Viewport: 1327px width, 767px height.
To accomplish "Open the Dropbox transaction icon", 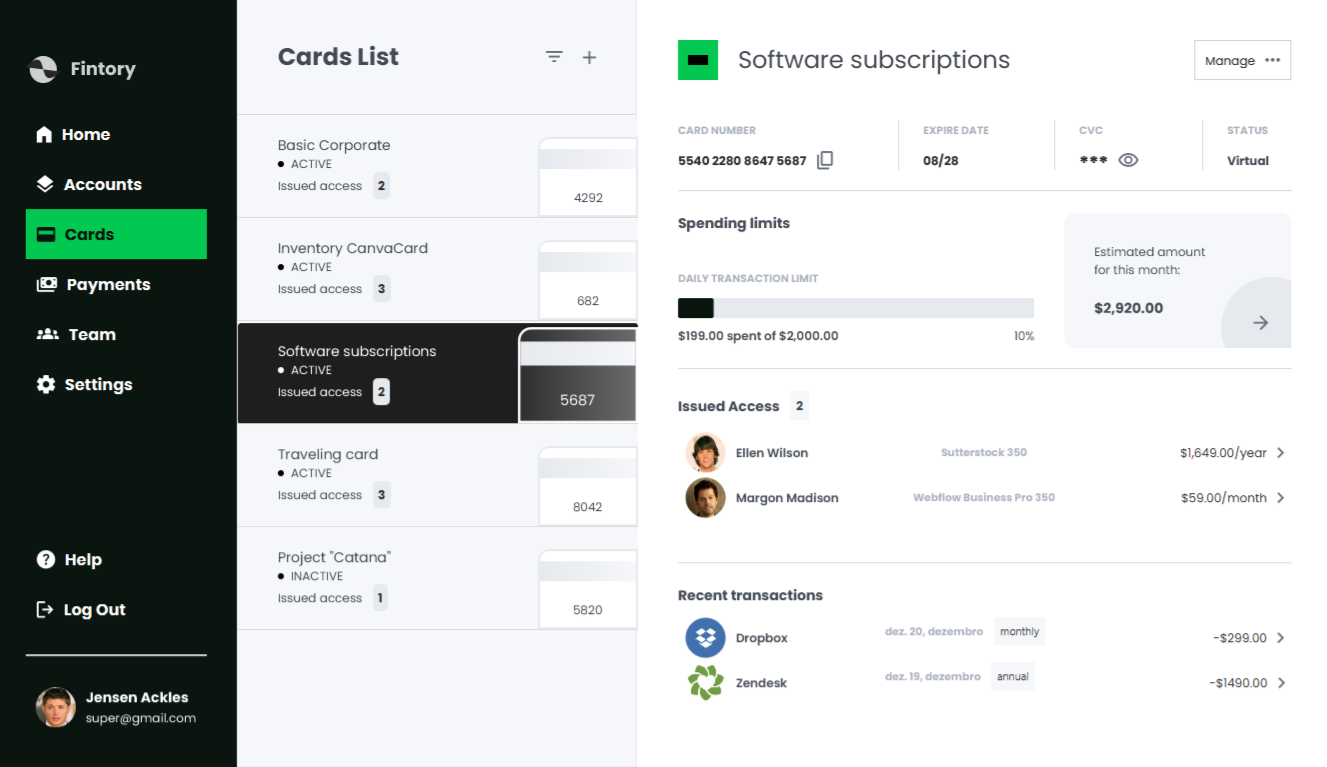I will click(705, 638).
